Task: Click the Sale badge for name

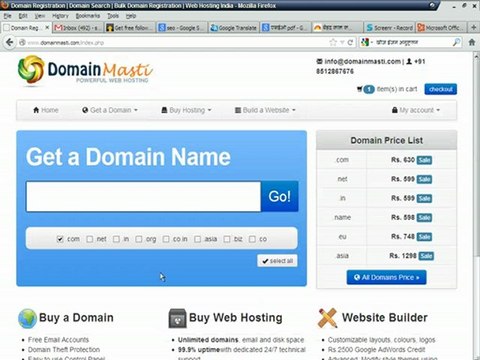Action: (x=424, y=218)
